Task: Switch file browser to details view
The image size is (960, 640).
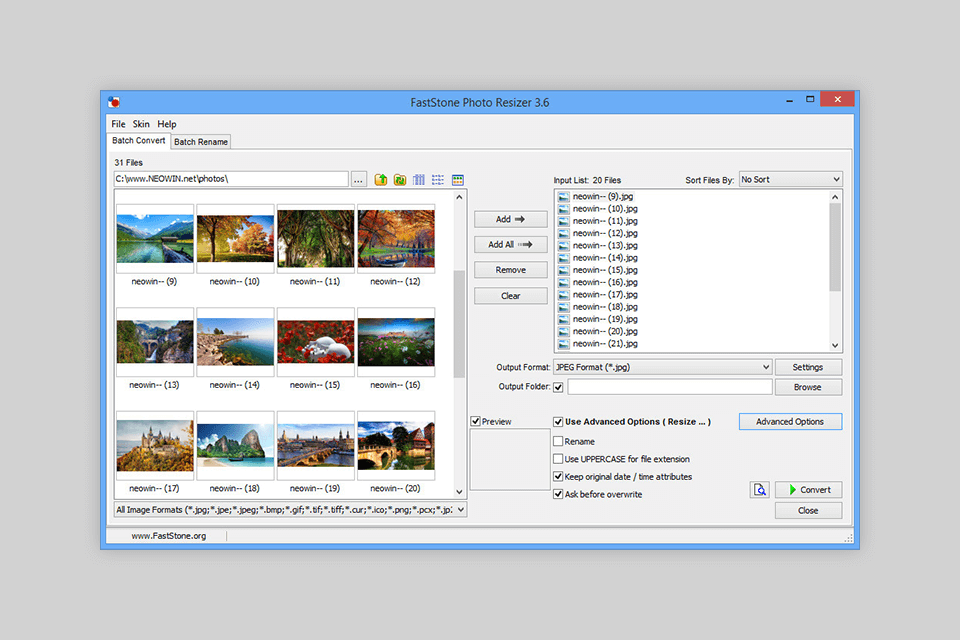Action: [x=419, y=179]
